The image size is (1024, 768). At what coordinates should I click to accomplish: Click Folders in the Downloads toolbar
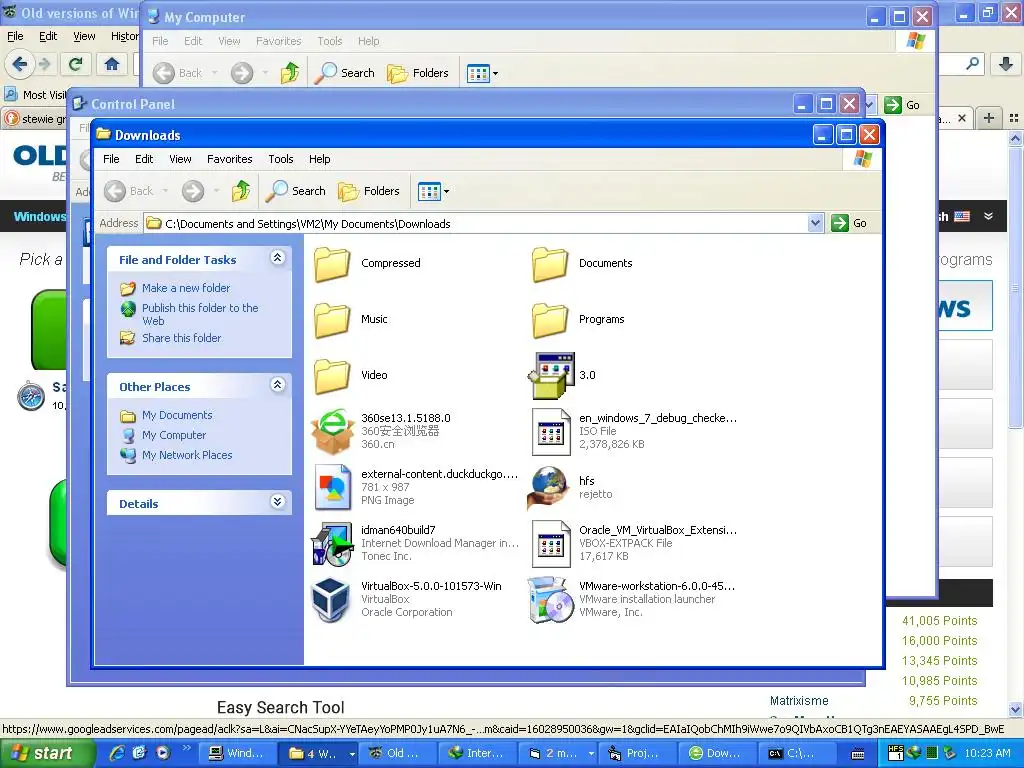pyautogui.click(x=369, y=191)
